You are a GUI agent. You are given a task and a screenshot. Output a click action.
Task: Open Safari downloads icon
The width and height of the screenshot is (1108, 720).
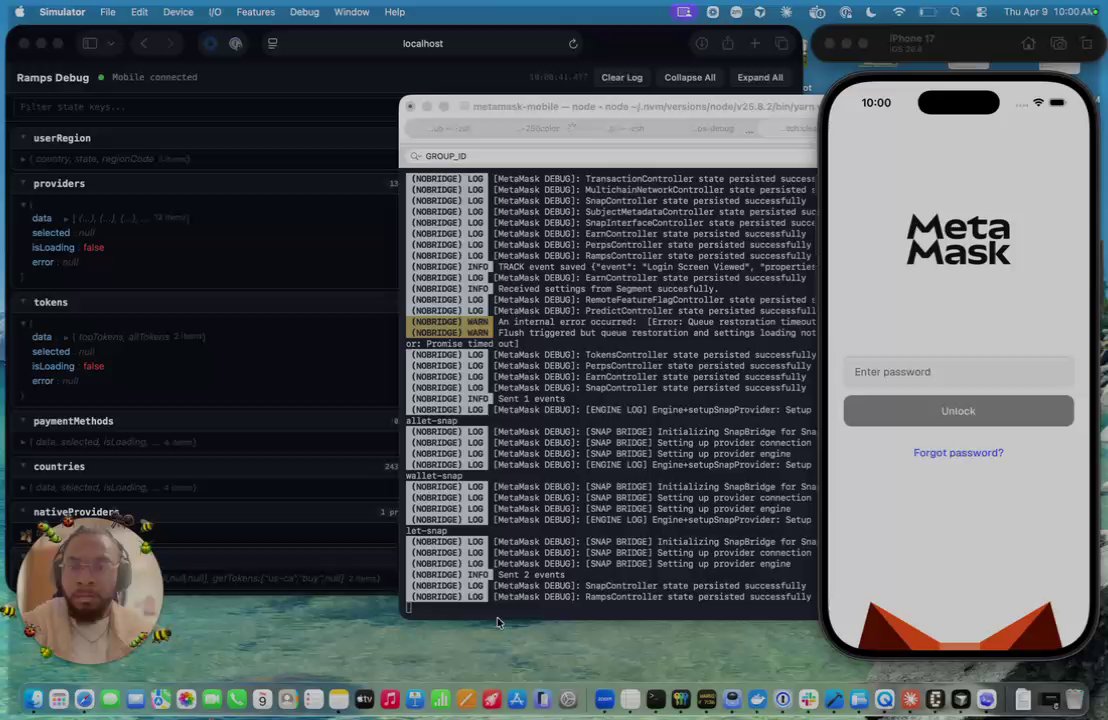click(x=702, y=44)
